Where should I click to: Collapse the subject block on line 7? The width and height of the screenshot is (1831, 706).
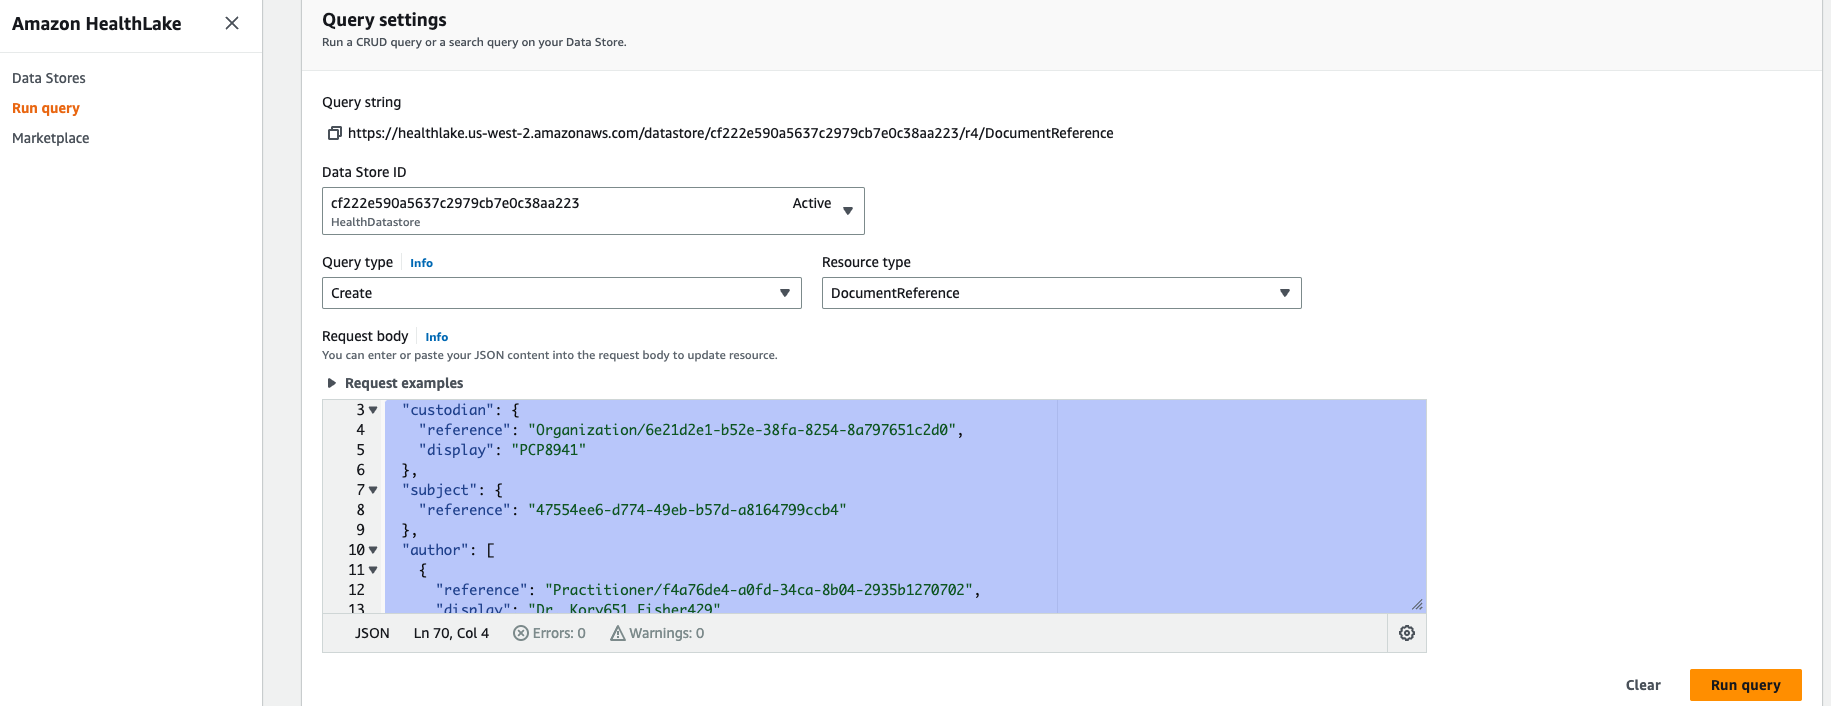click(373, 490)
